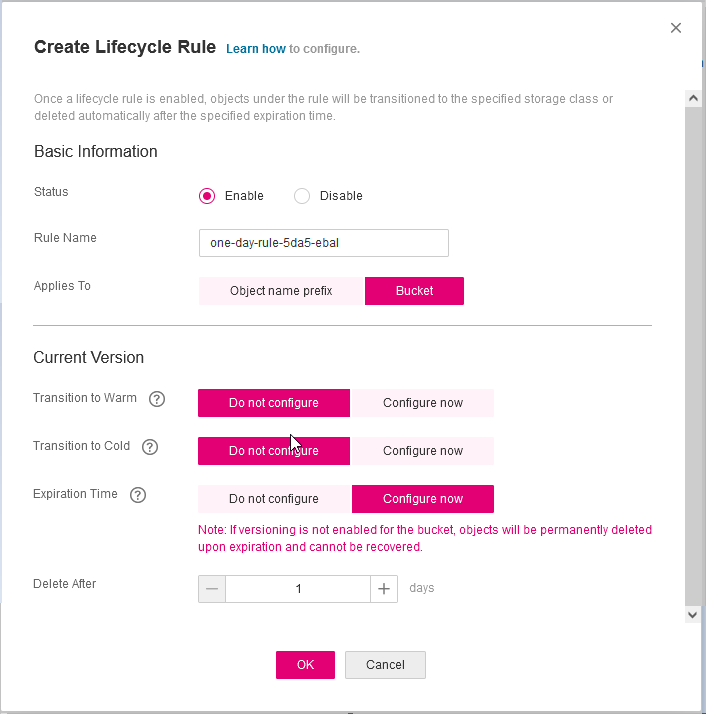Viewport: 706px width, 714px height.
Task: Increase Delete After days with plus
Action: [x=384, y=589]
